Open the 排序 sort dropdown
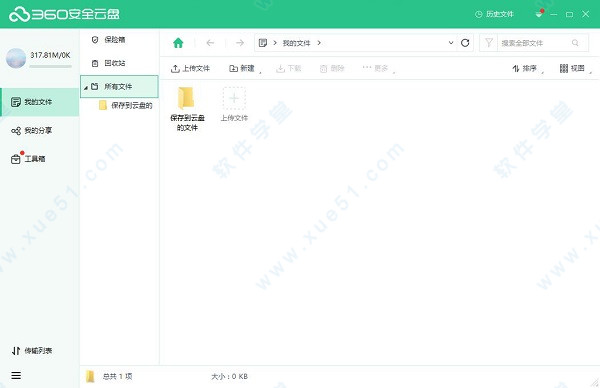The height and width of the screenshot is (388, 600). pyautogui.click(x=527, y=68)
